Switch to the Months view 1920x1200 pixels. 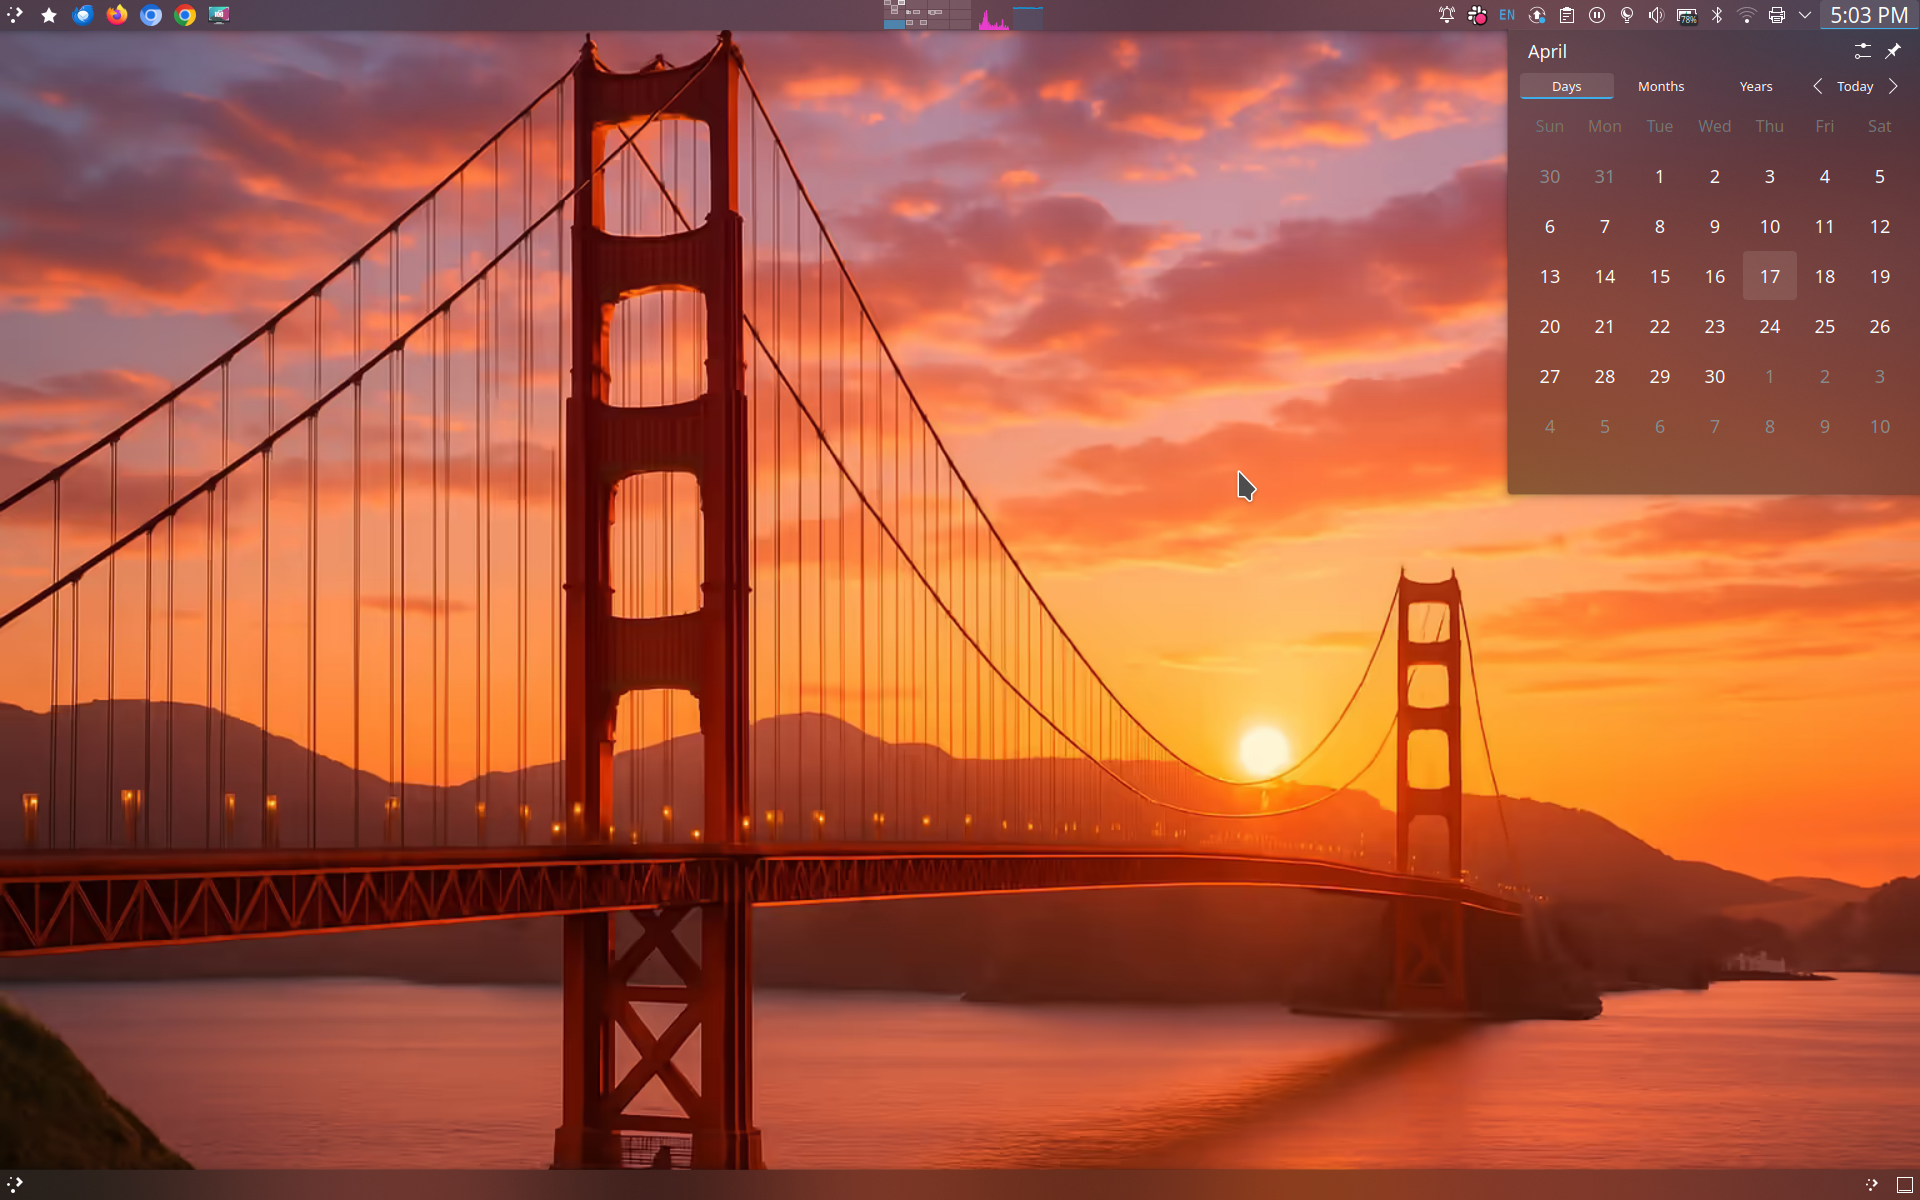coord(1660,86)
